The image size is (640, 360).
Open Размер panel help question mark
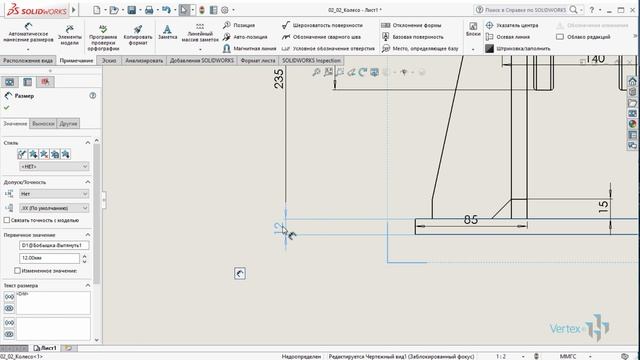(93, 96)
